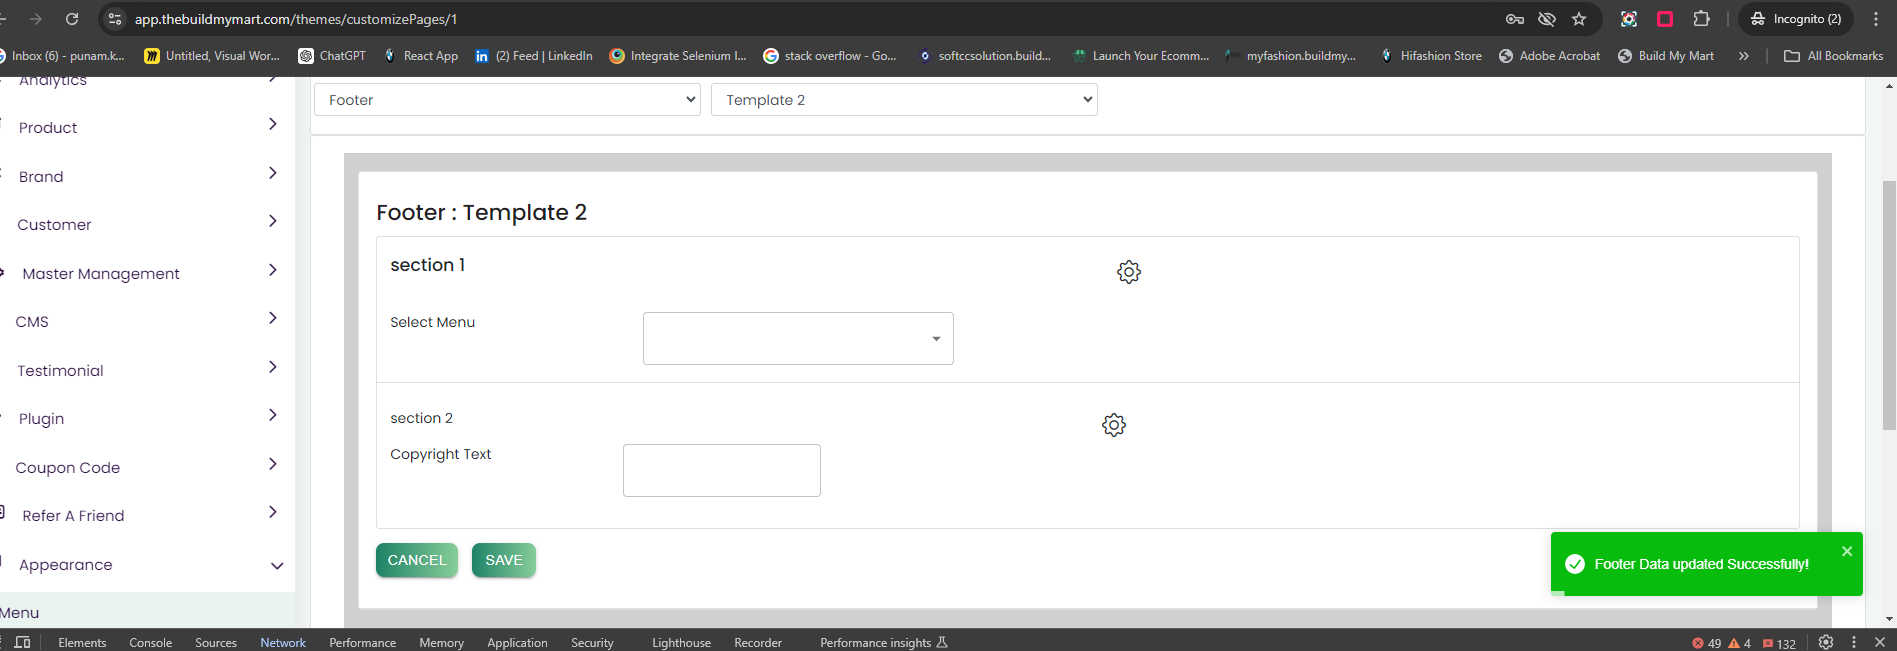
Task: Click the DevTools 132 issues counter
Action: click(1779, 644)
